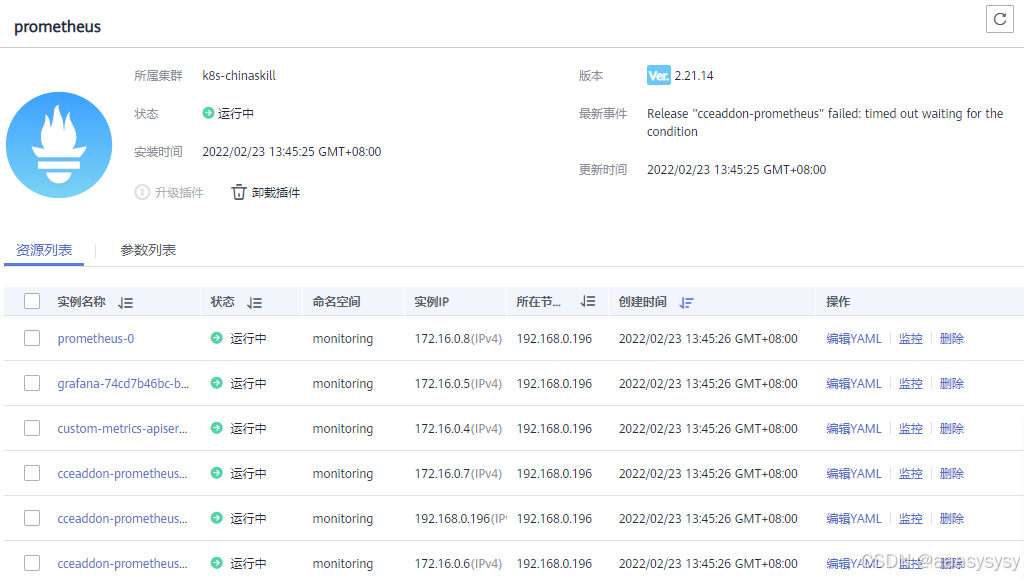Click 删除 for grafana row
1024x579 pixels.
tap(952, 384)
